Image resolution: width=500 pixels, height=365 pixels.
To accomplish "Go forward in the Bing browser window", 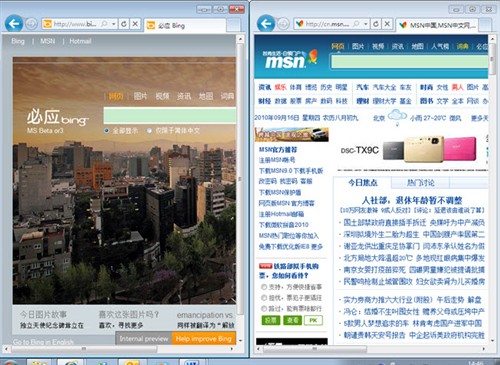I will (x=31, y=24).
